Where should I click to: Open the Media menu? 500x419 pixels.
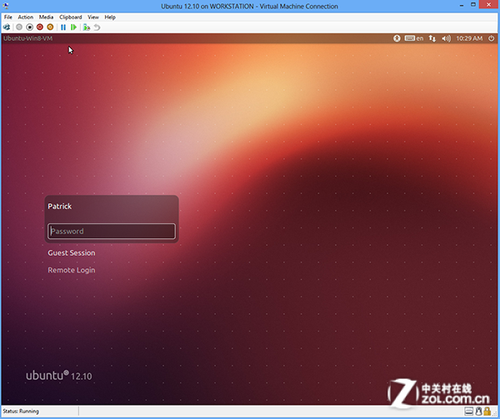(46, 17)
